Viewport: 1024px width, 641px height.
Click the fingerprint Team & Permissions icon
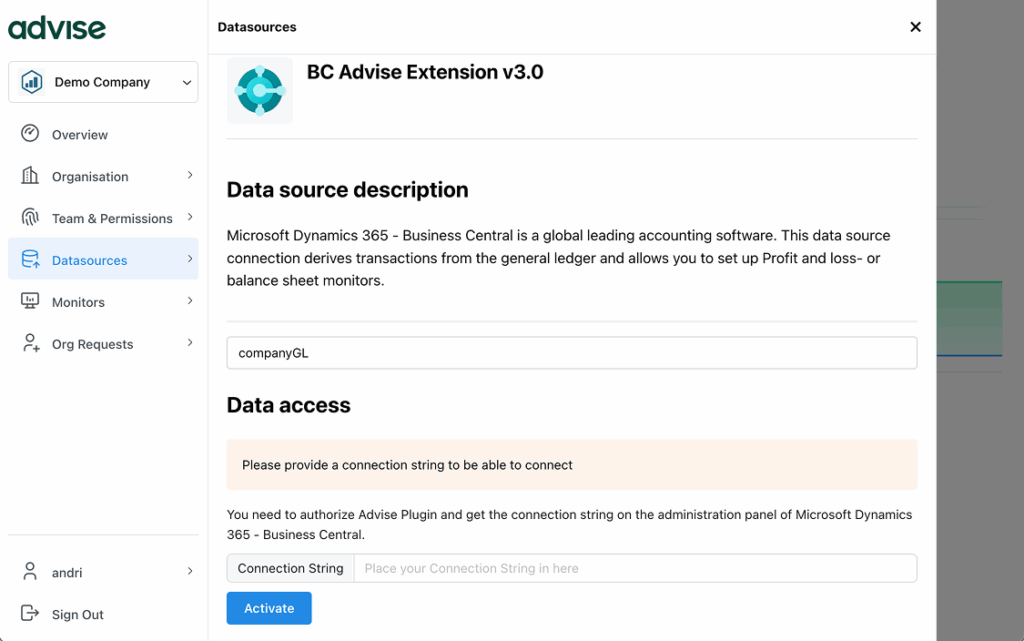coord(30,218)
